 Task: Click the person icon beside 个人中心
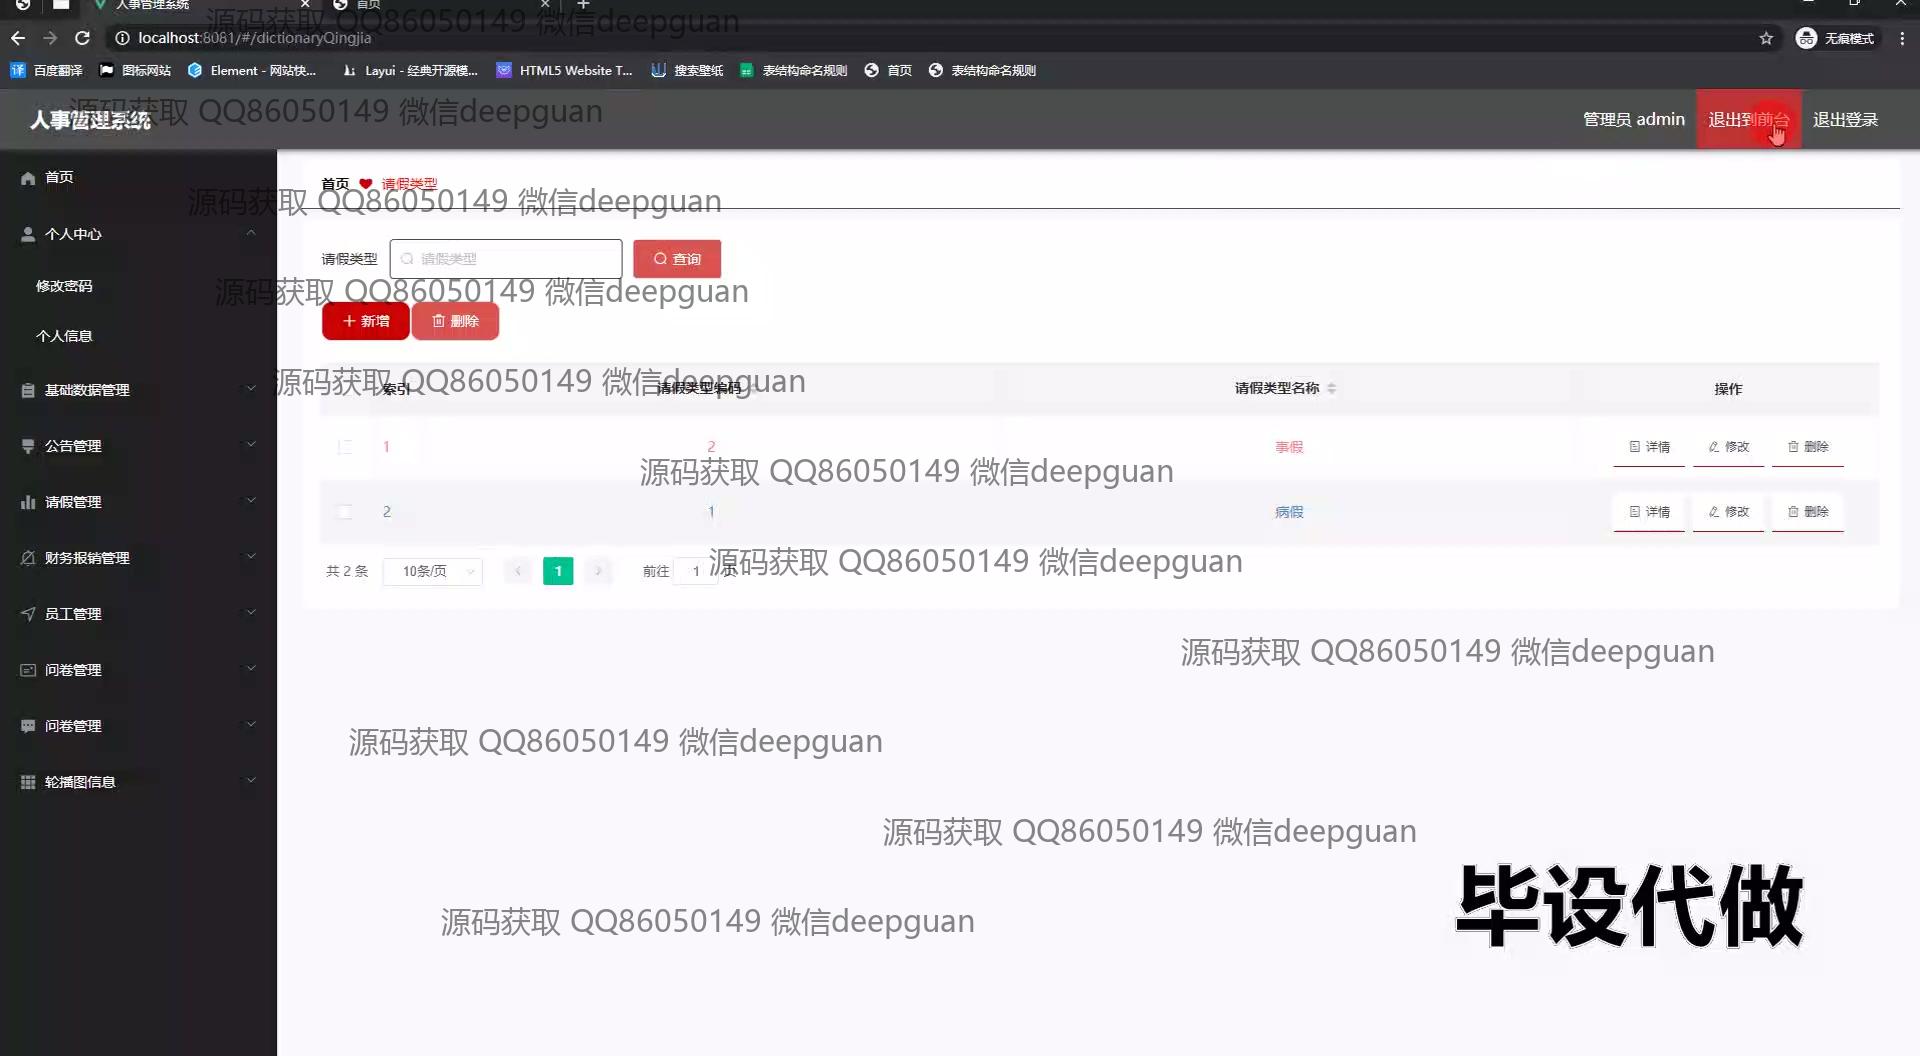click(x=28, y=234)
